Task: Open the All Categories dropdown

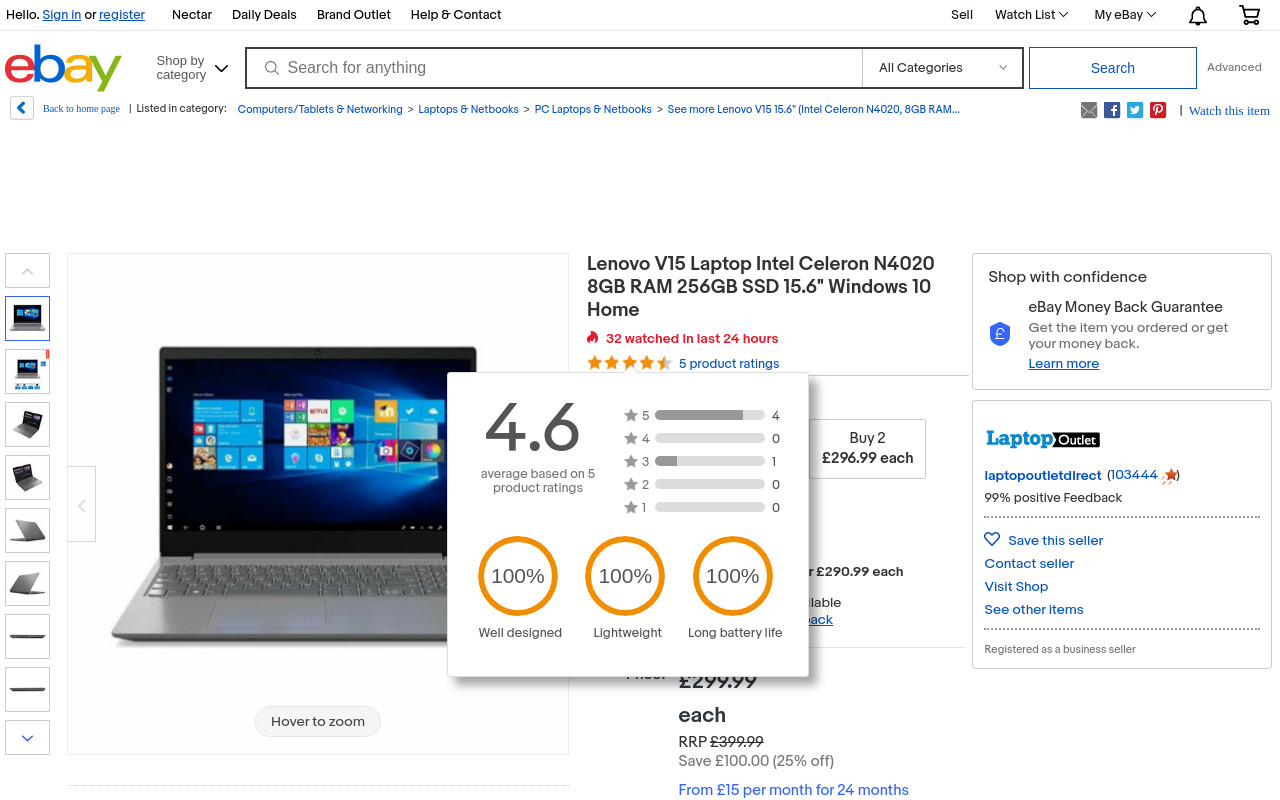Action: click(x=943, y=68)
